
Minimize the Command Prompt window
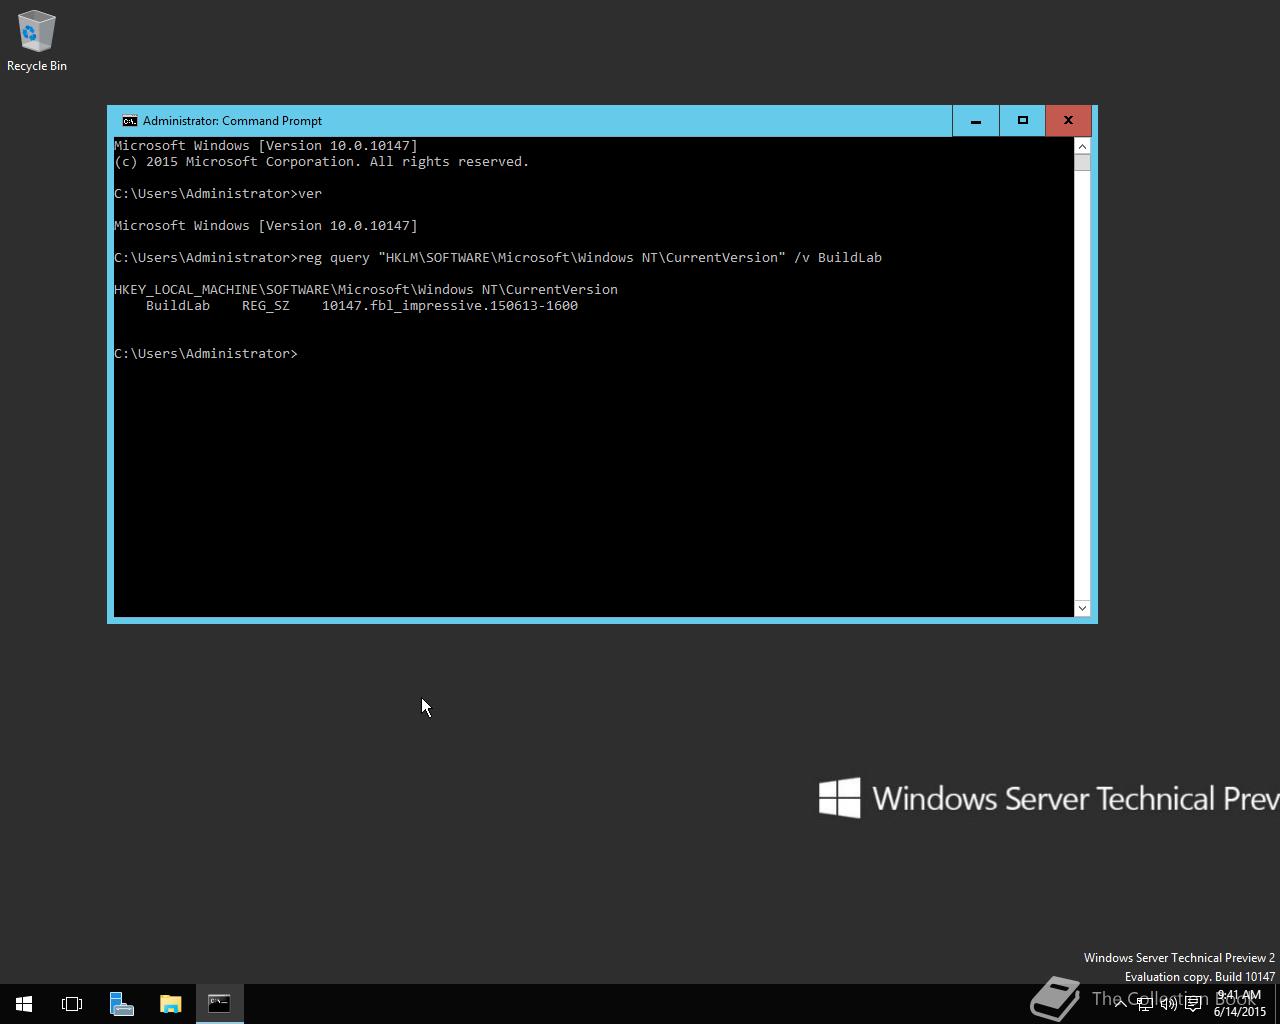975,121
